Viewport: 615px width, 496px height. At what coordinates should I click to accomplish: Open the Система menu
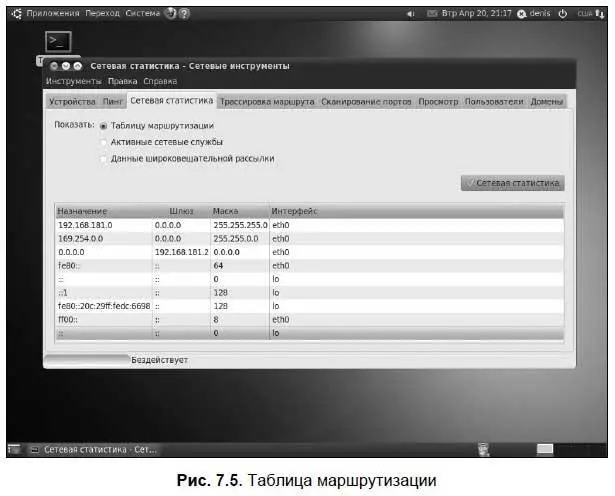click(x=143, y=13)
